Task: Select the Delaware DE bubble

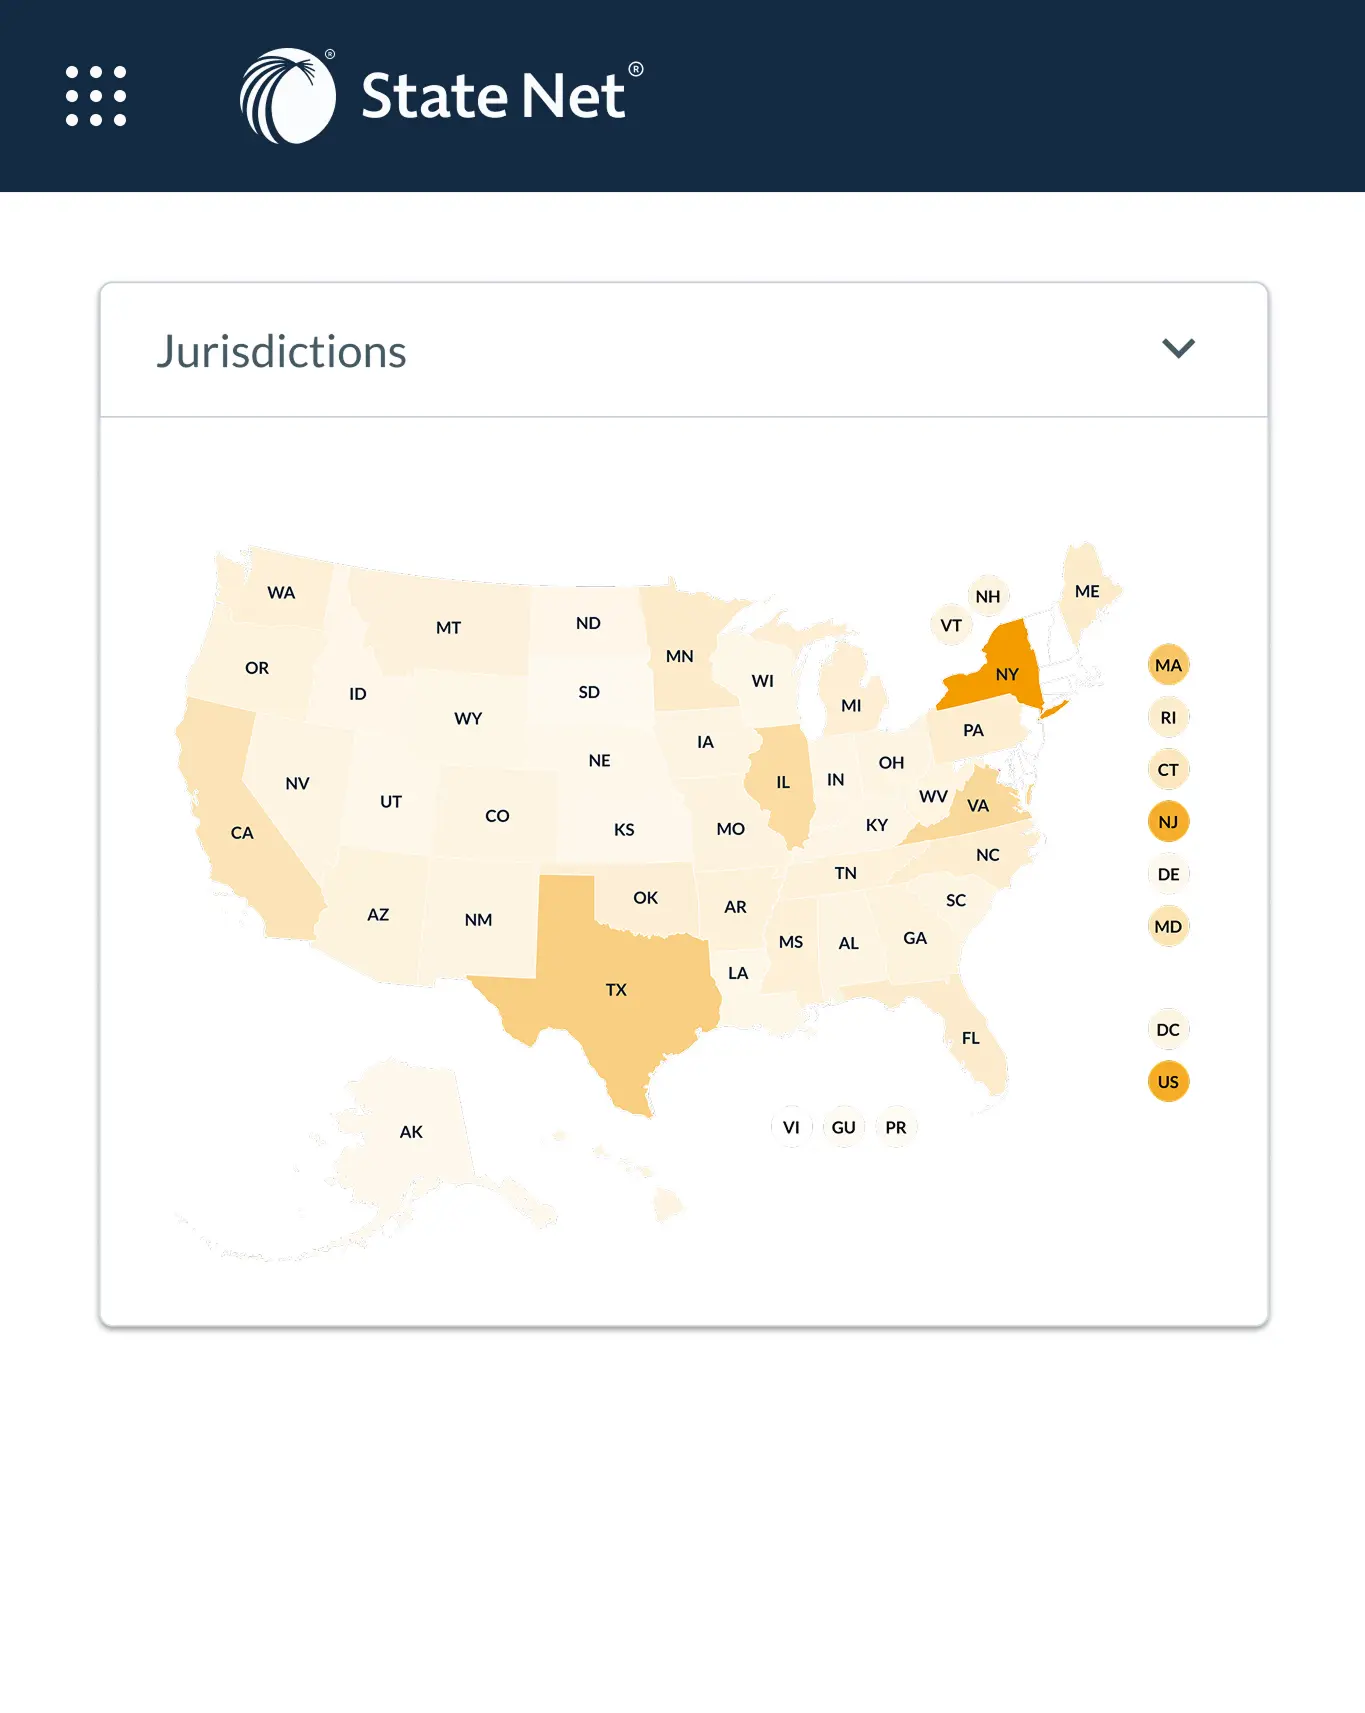Action: click(1168, 875)
